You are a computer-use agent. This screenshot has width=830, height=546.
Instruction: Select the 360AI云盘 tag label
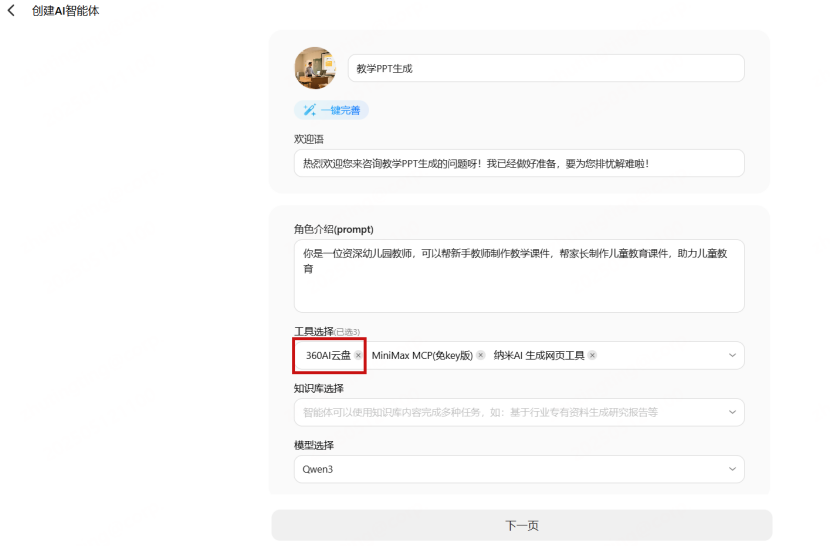[x=328, y=355]
